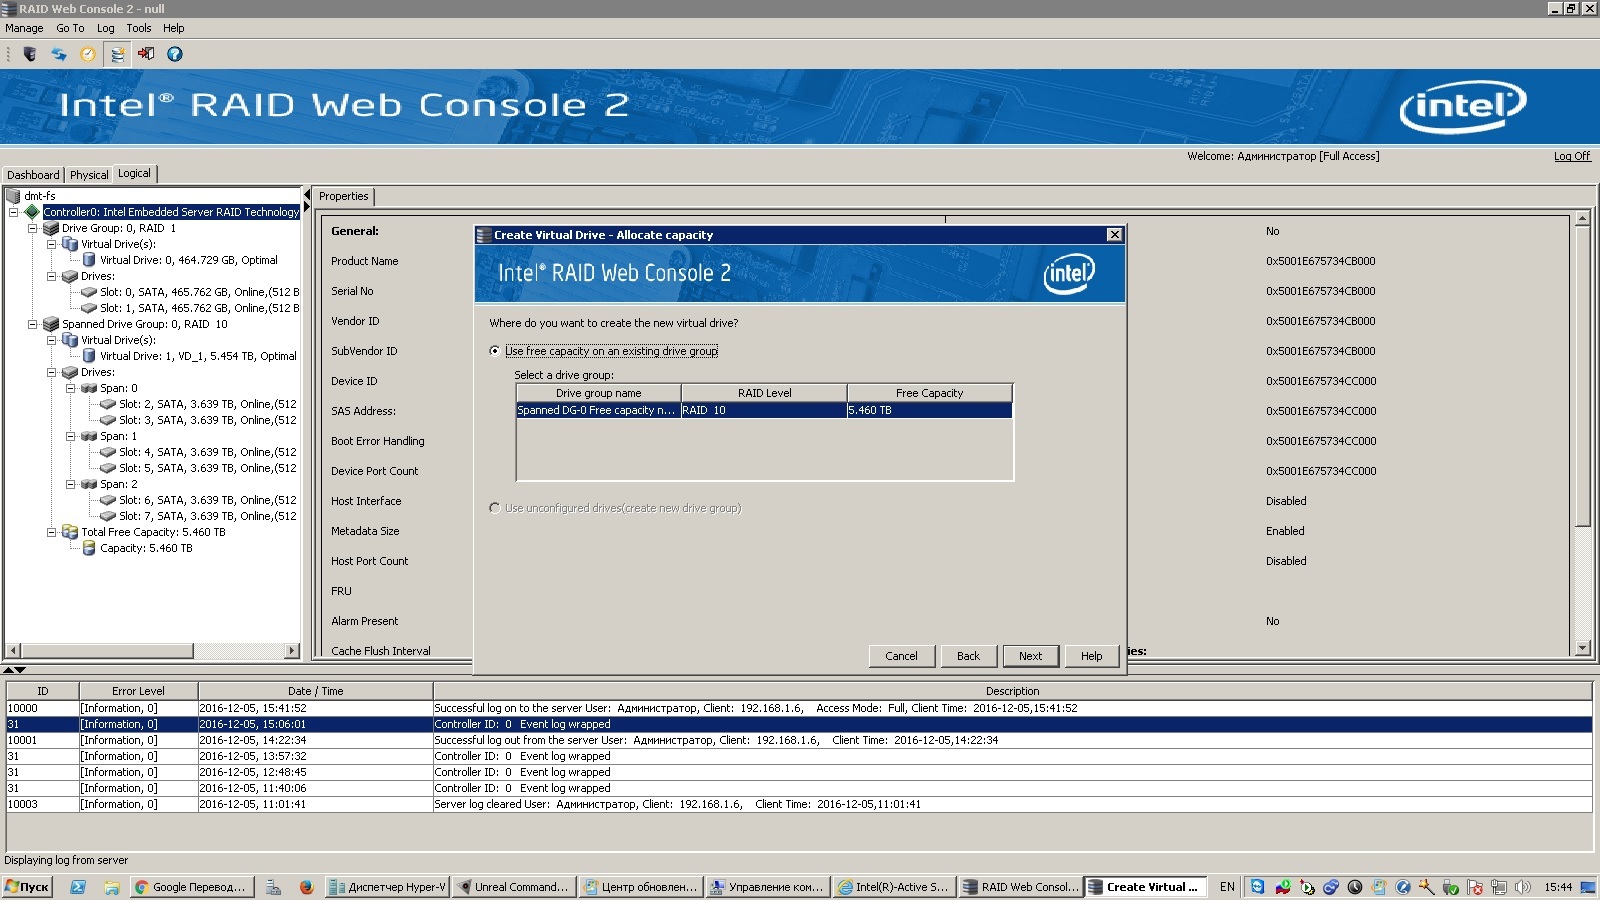Image resolution: width=1600 pixels, height=900 pixels.
Task: Click Back in the dialog
Action: [968, 656]
